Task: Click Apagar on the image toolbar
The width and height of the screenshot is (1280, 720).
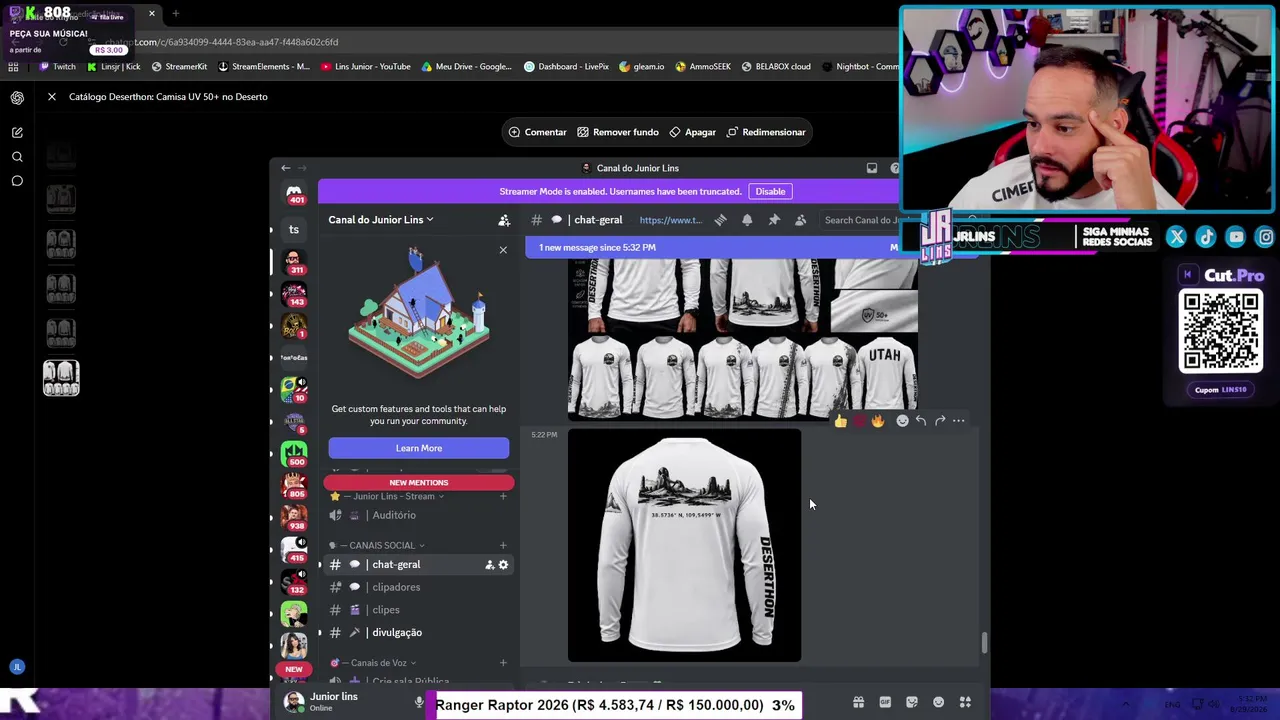Action: point(692,132)
